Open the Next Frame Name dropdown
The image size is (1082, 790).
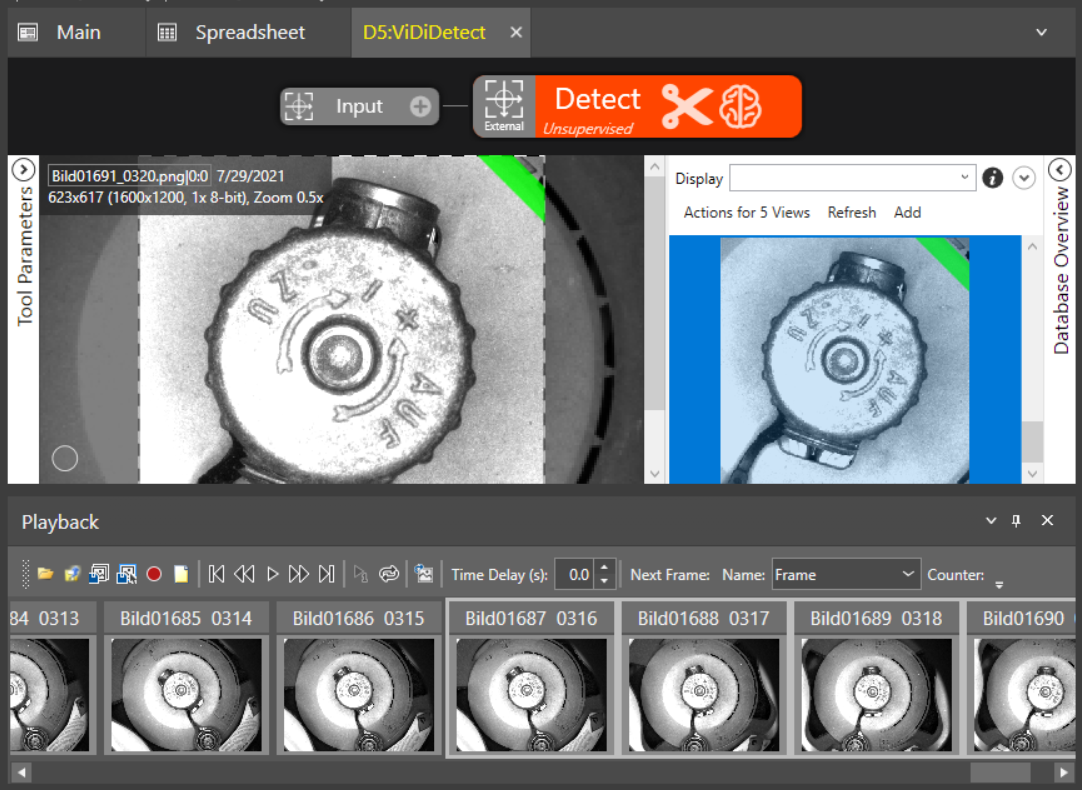(908, 575)
